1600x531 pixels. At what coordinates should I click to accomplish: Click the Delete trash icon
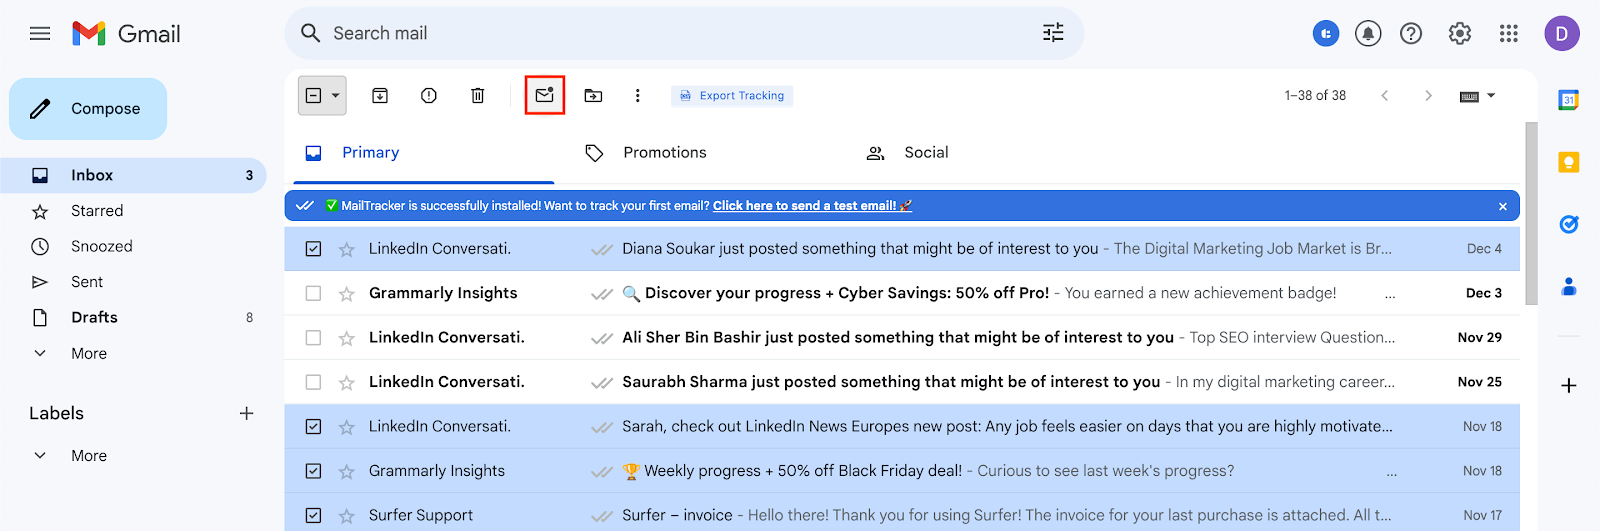click(x=478, y=96)
